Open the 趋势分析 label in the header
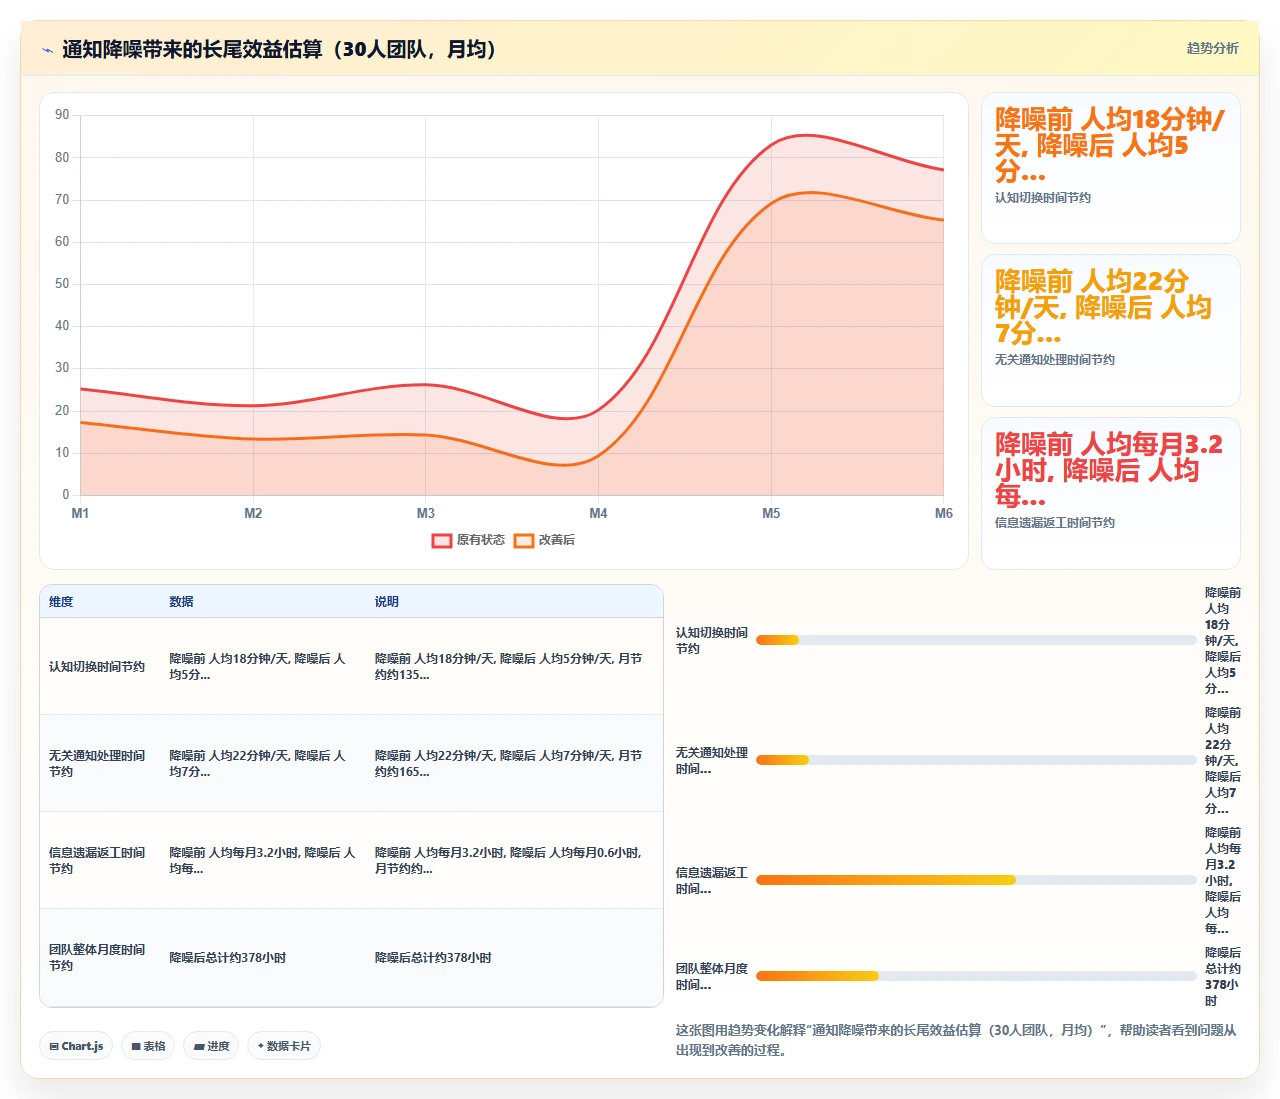This screenshot has width=1280, height=1099. point(1212,48)
